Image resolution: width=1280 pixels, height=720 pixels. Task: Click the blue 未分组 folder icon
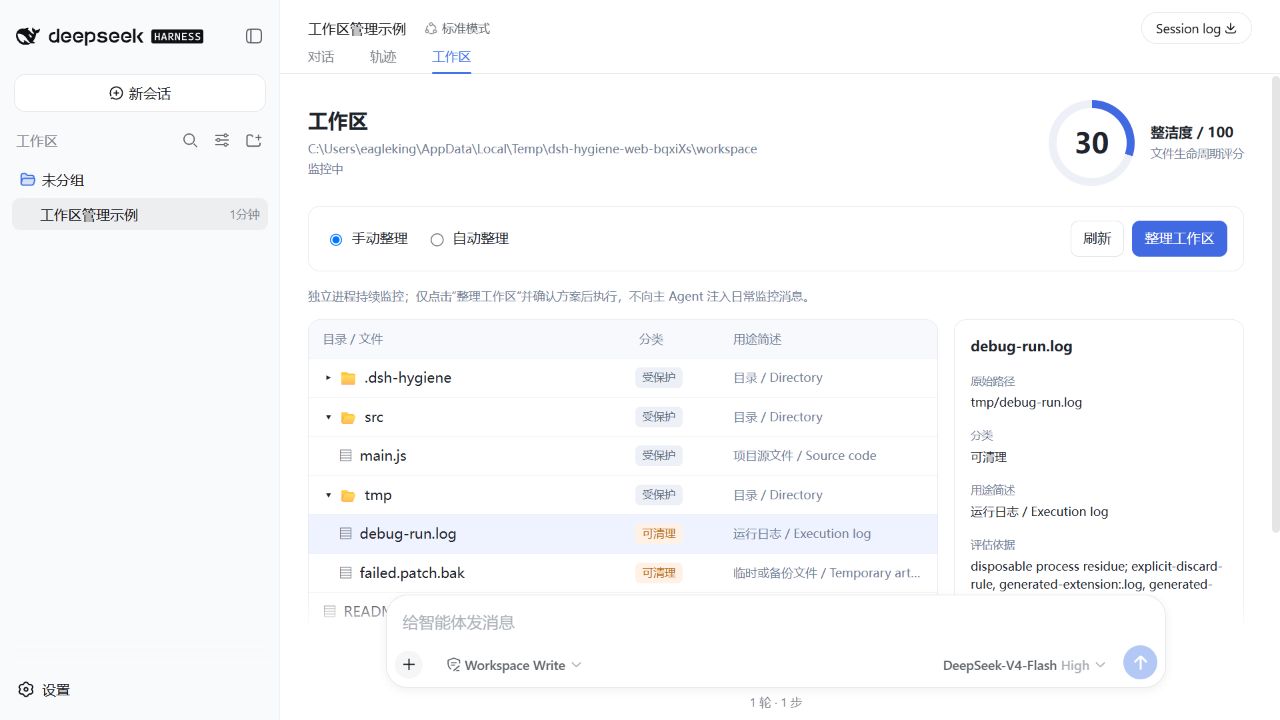click(28, 180)
